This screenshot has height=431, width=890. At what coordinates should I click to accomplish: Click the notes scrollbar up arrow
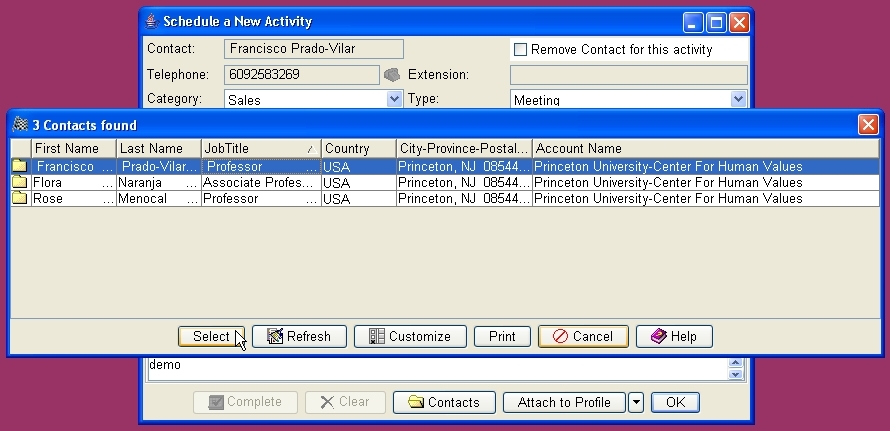coord(736,362)
